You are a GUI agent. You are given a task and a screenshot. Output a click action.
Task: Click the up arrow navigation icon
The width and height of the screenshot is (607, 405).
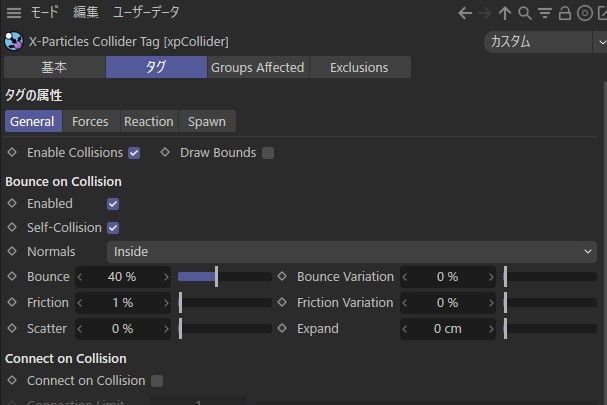(x=504, y=13)
